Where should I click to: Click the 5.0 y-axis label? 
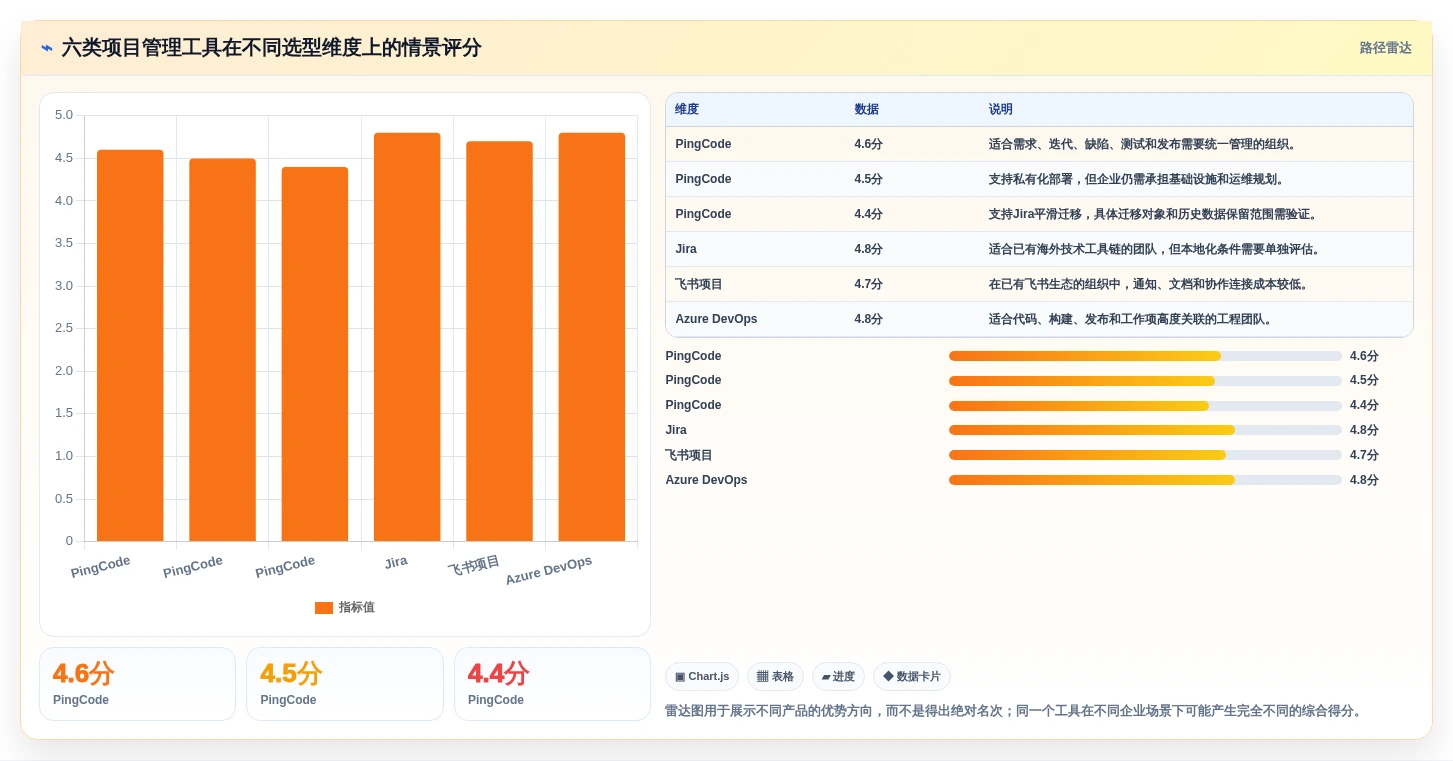[63, 115]
